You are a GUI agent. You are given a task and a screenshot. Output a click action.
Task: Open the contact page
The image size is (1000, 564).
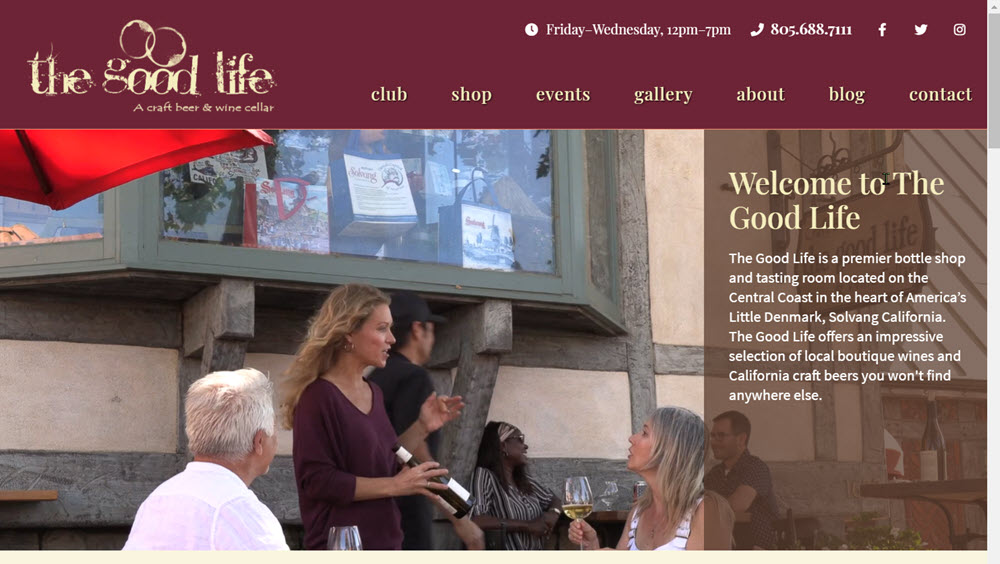940,94
